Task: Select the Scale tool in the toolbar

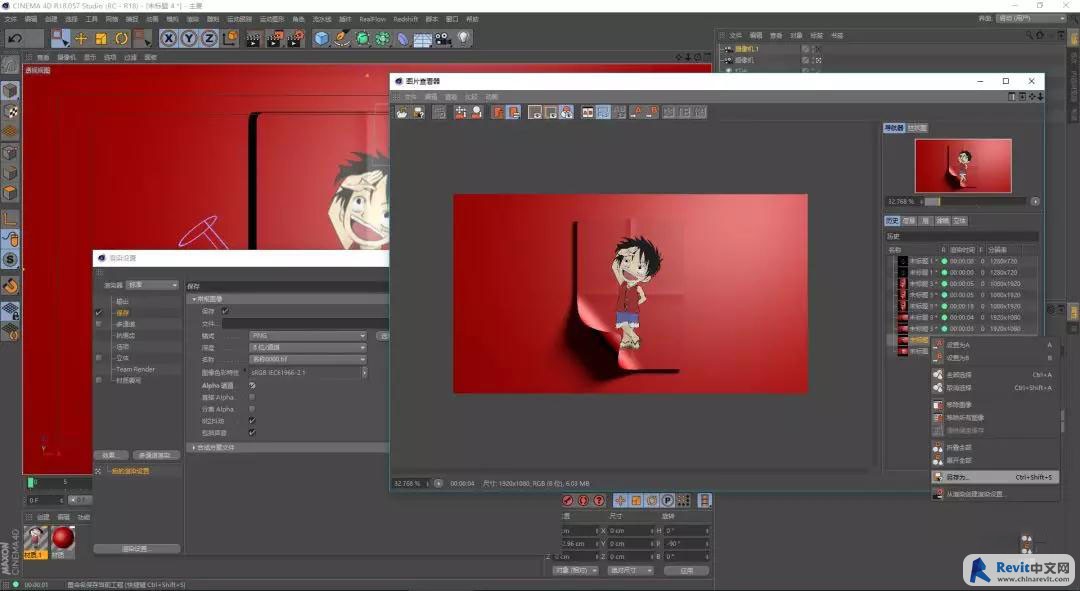Action: pos(101,39)
